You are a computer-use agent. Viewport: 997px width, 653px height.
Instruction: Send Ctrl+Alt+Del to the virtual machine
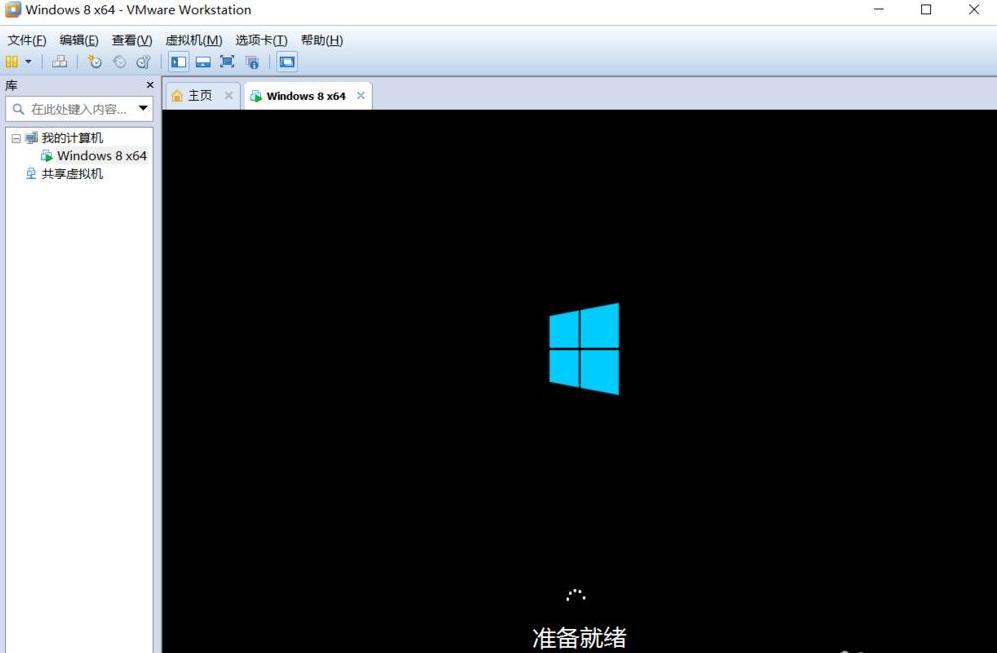(60, 61)
